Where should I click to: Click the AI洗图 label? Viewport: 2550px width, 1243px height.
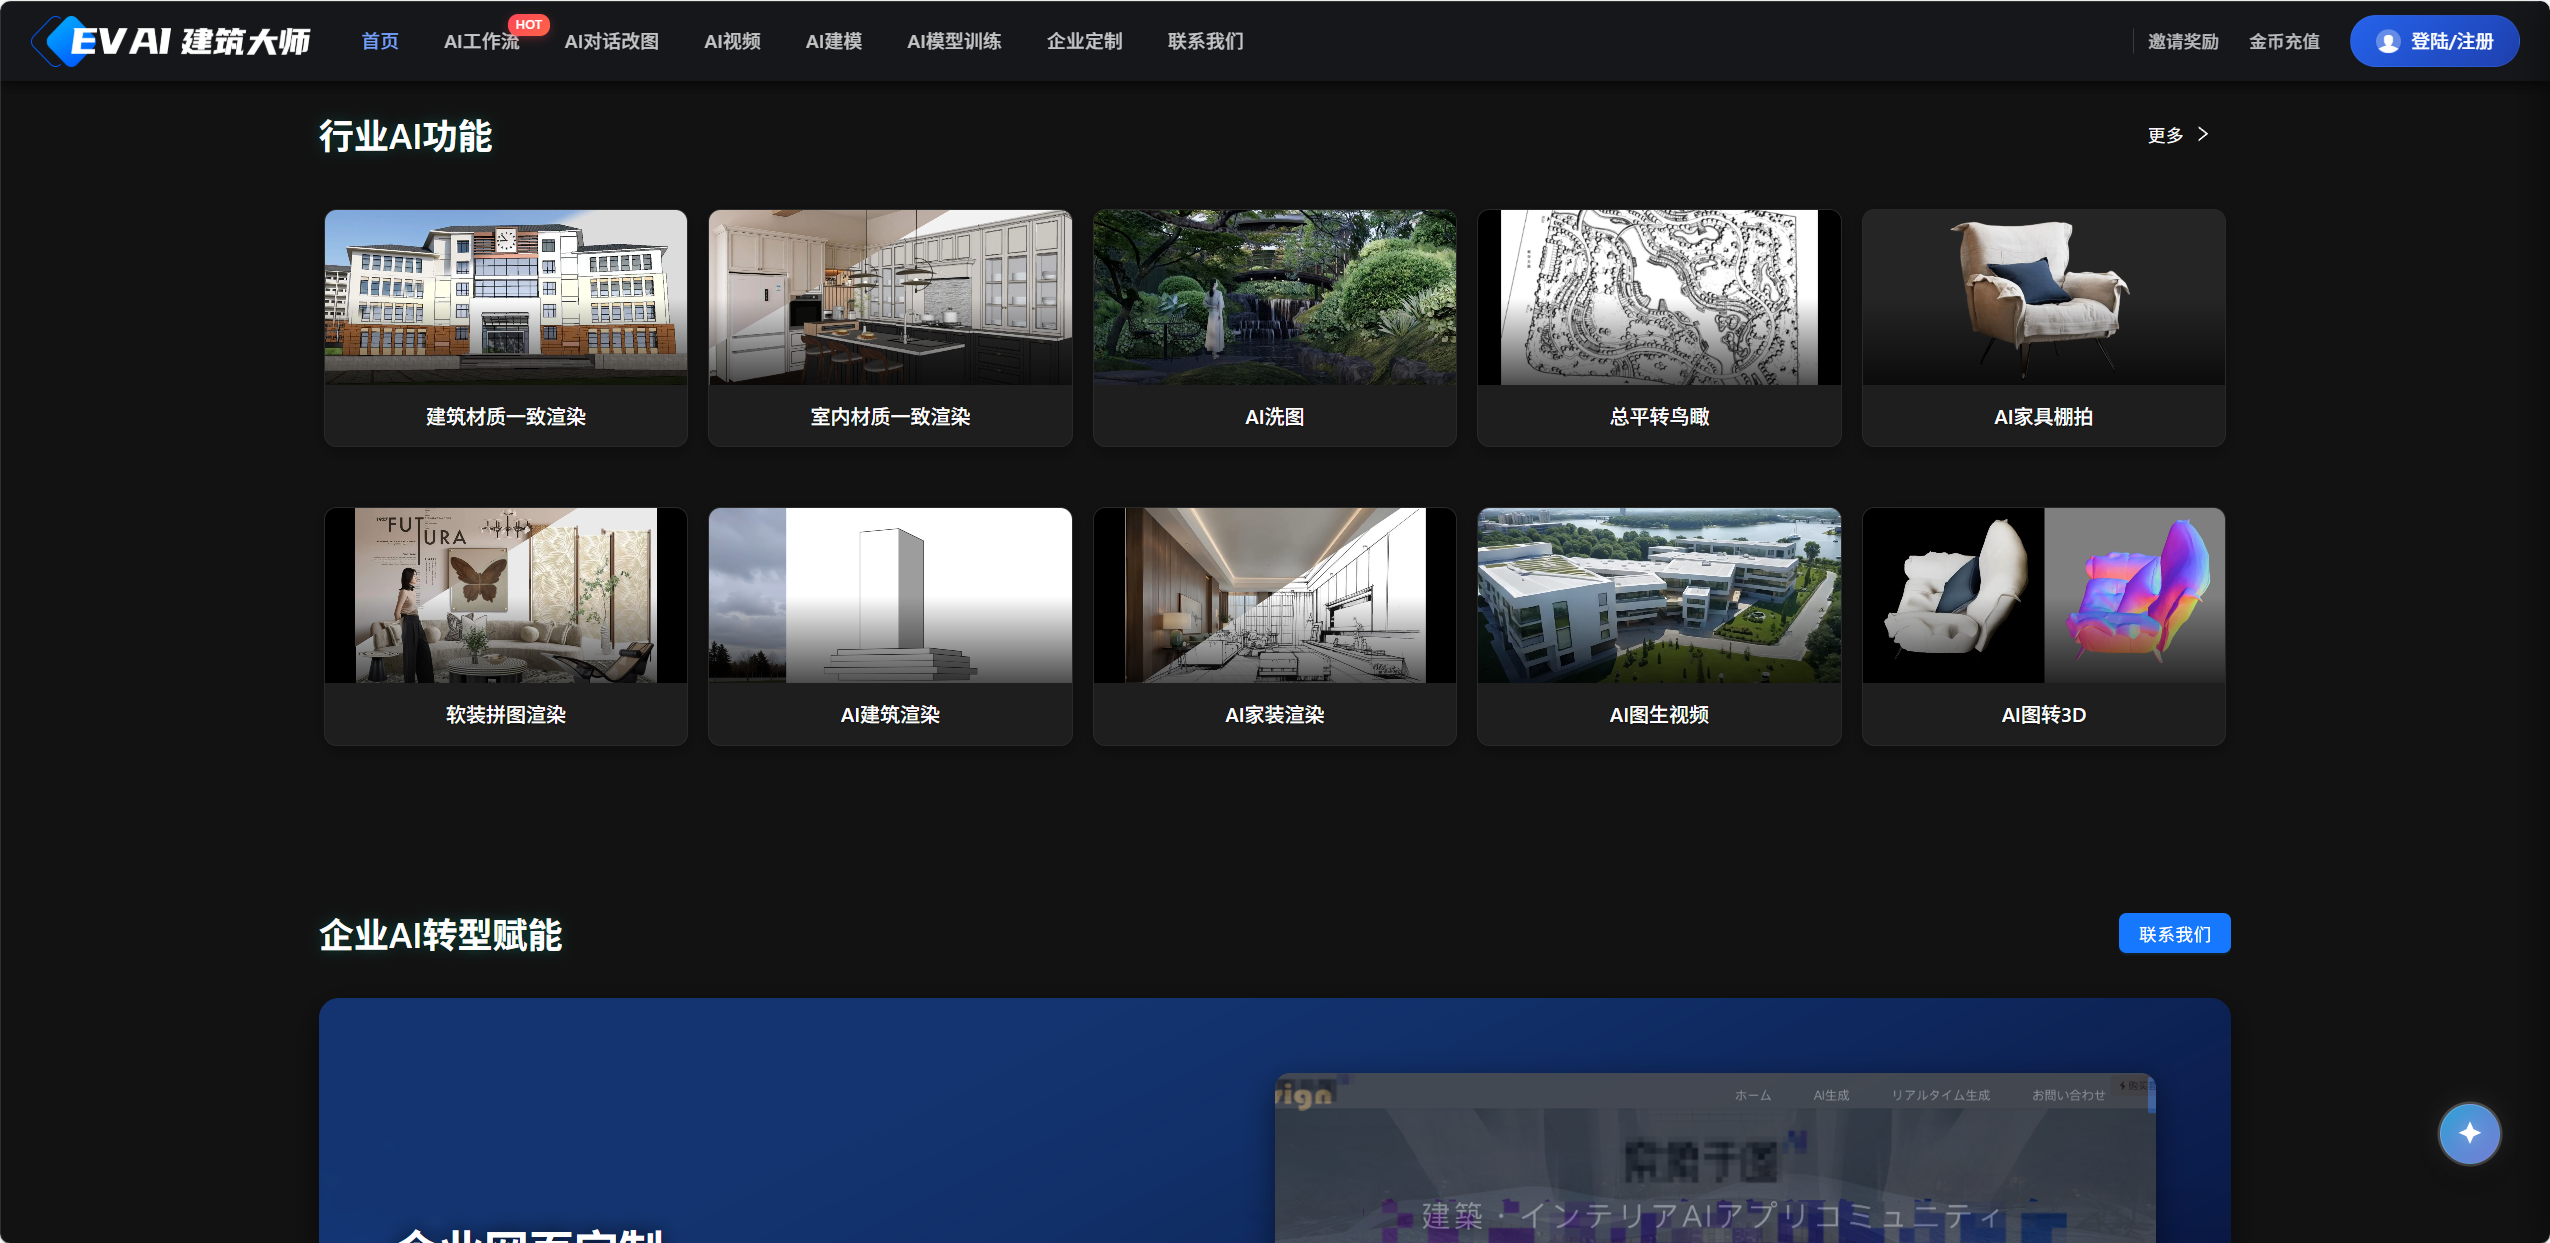[x=1275, y=416]
